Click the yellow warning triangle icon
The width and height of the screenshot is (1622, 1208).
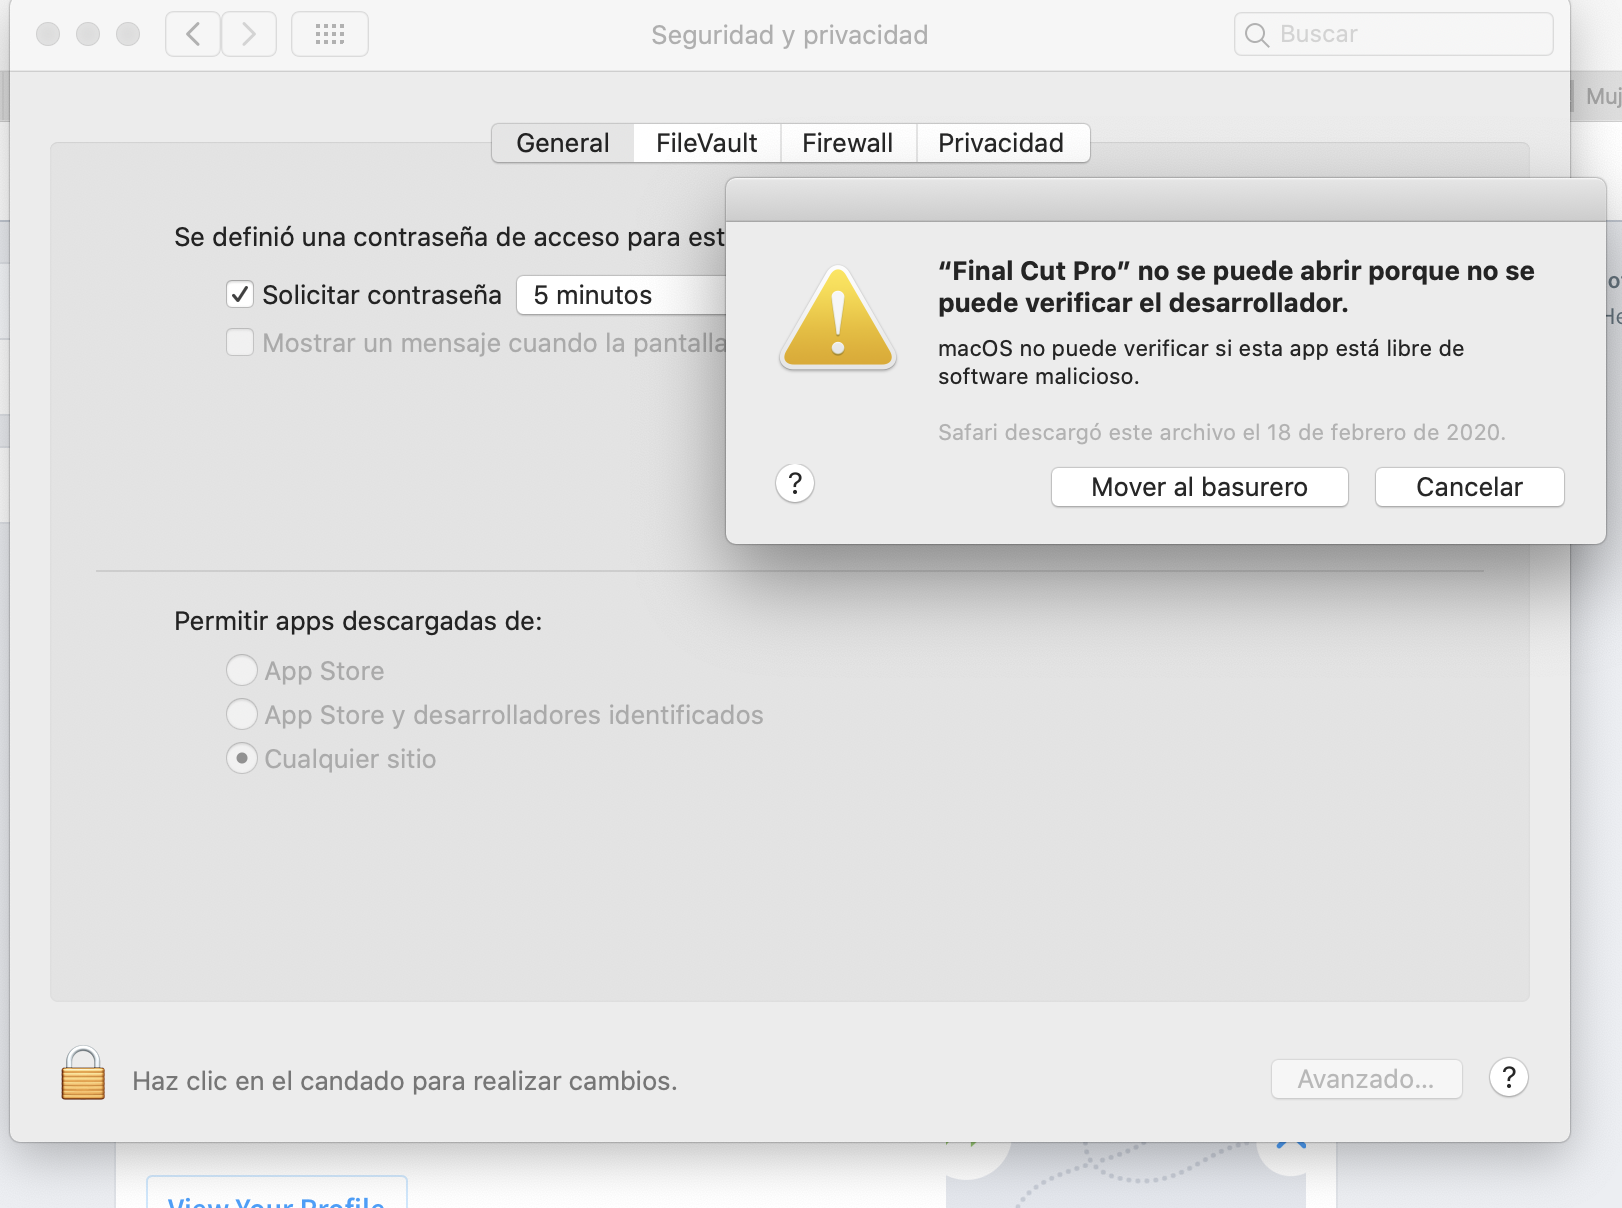[x=838, y=318]
